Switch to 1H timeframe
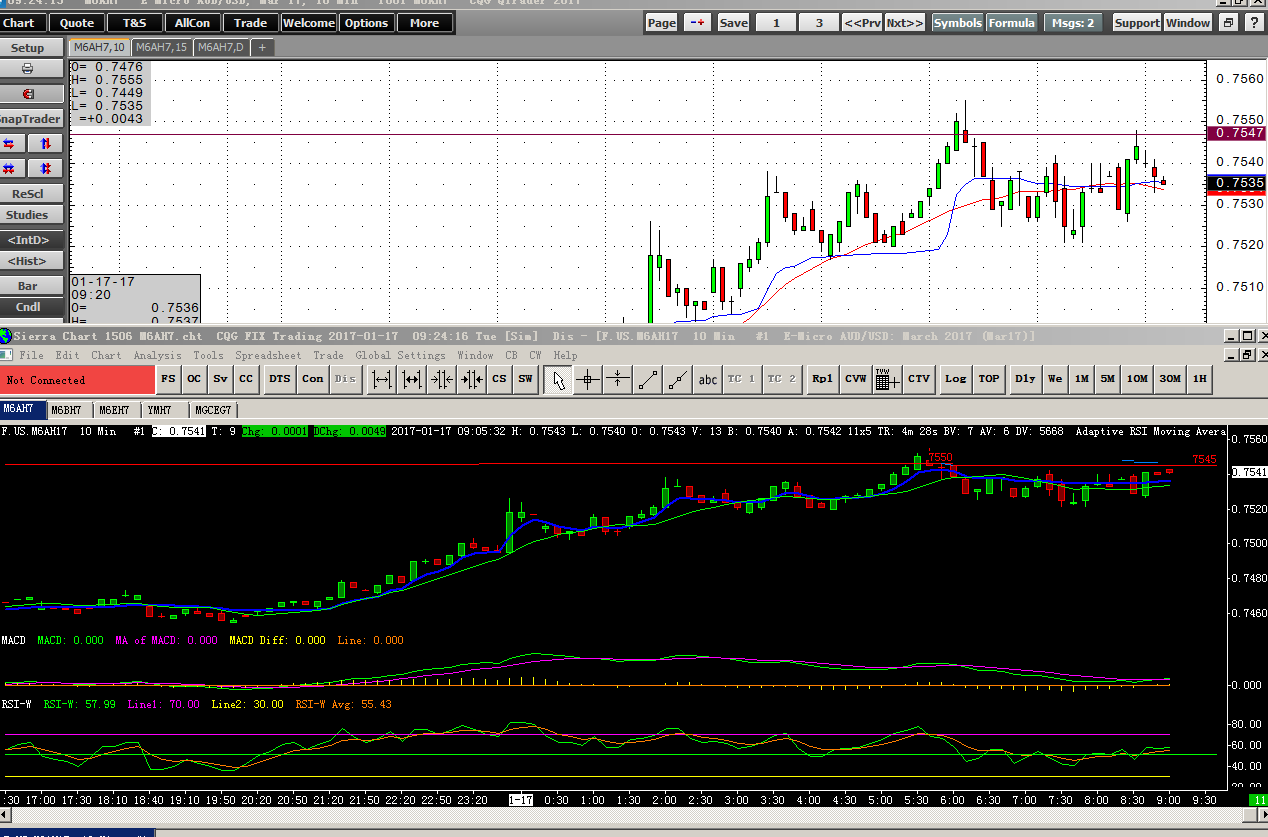1268x837 pixels. pyautogui.click(x=1200, y=379)
